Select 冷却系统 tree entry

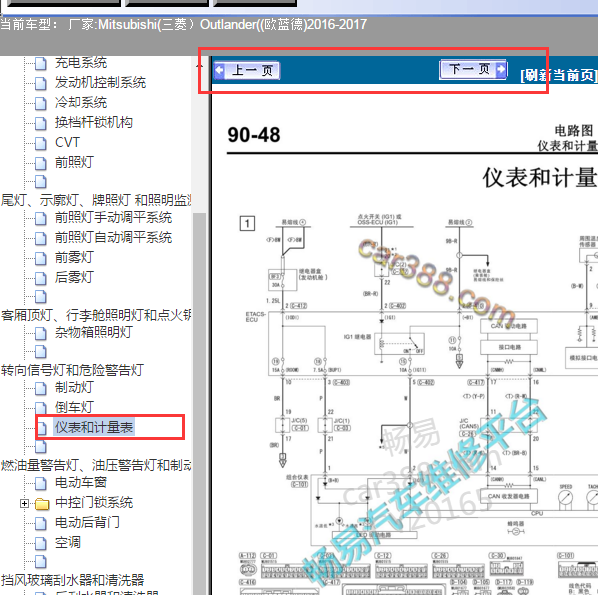[x=81, y=102]
